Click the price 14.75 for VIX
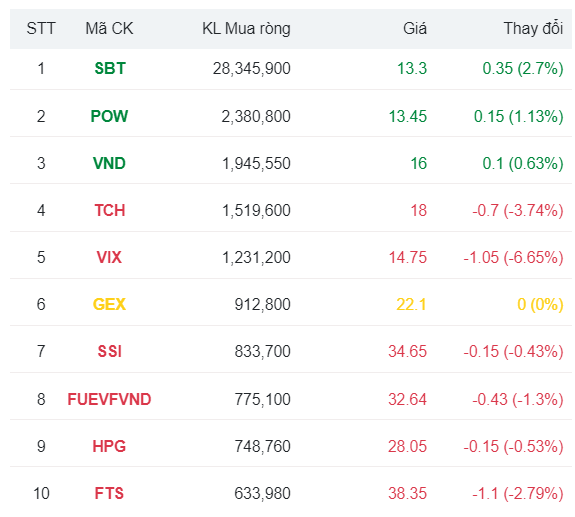Viewport: 575px width, 517px height. 408,257
